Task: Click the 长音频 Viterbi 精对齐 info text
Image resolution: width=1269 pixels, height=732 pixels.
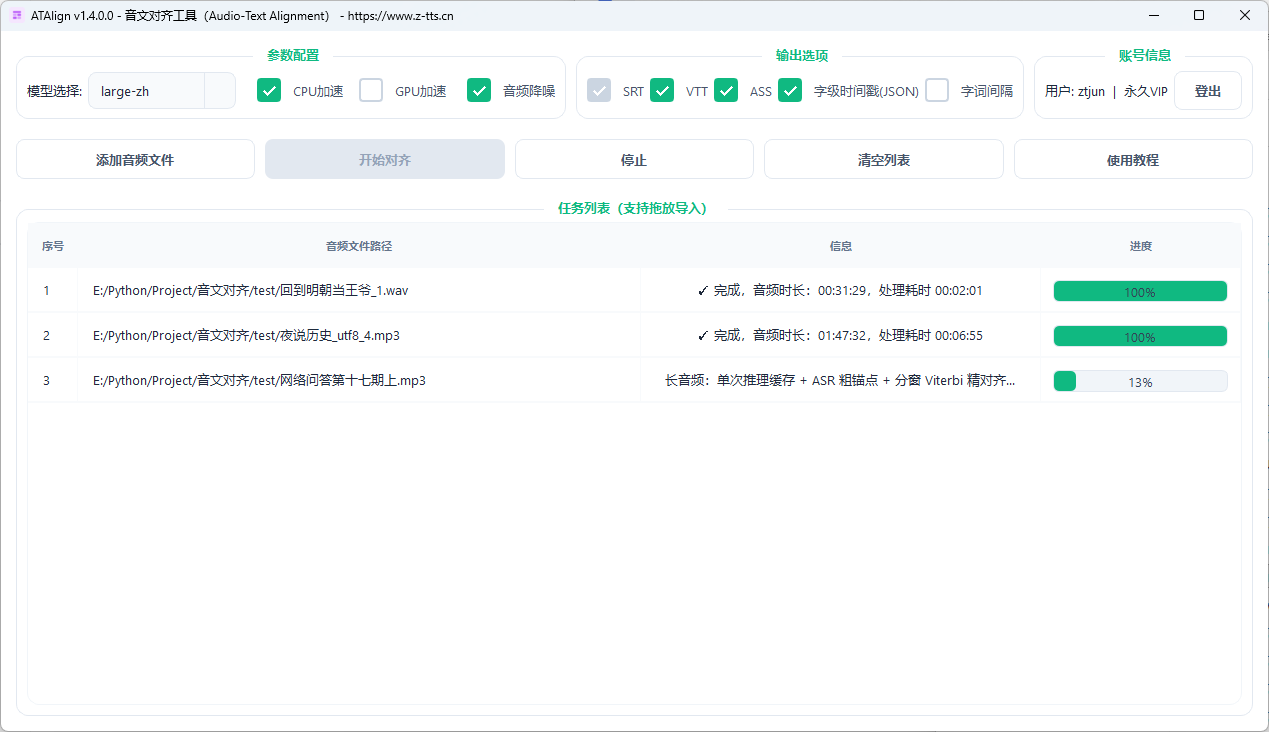Action: [840, 380]
